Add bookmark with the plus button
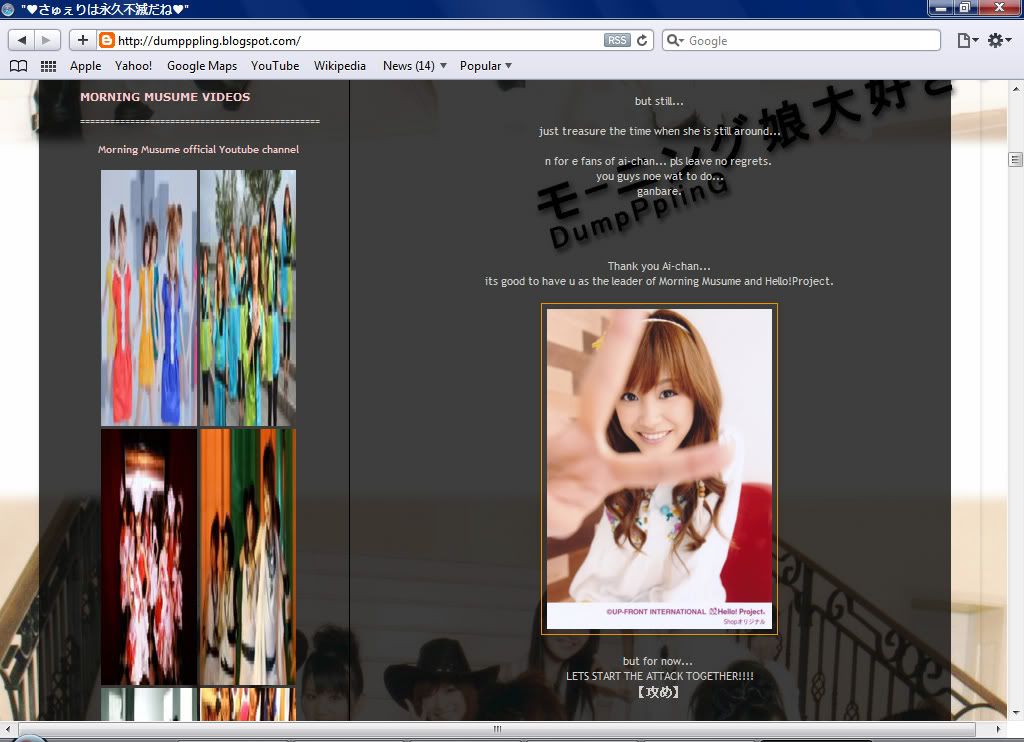The image size is (1024, 742). coord(83,40)
